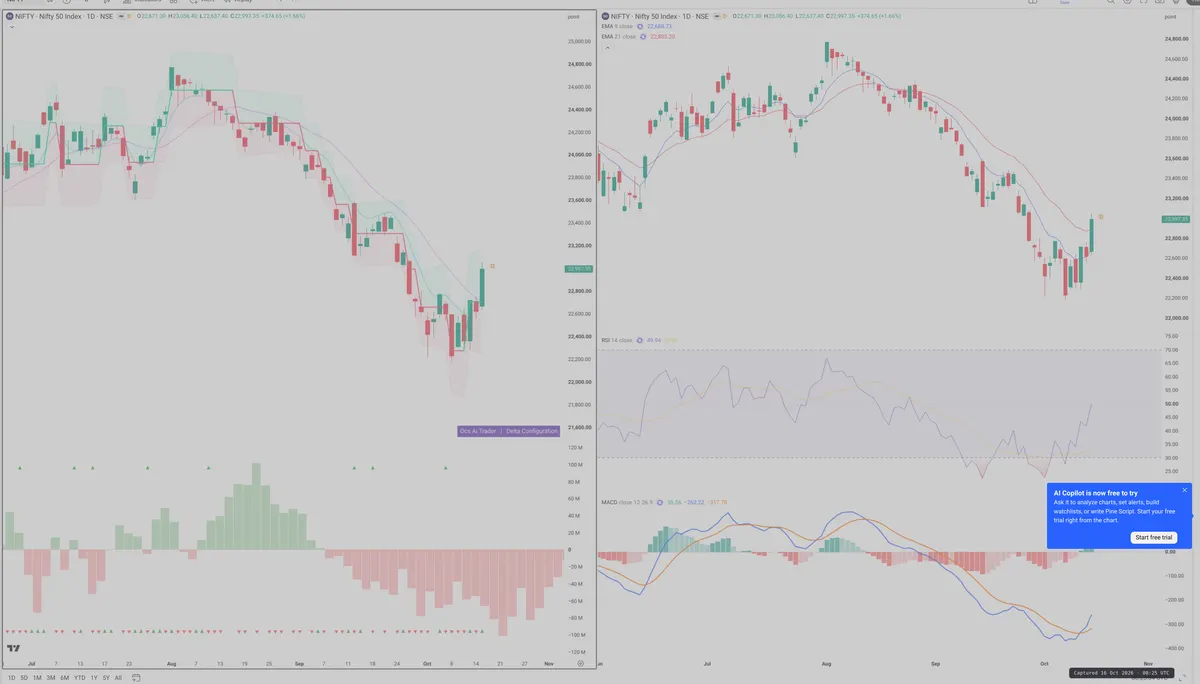Close the AI Copilot promo popup

[1184, 490]
